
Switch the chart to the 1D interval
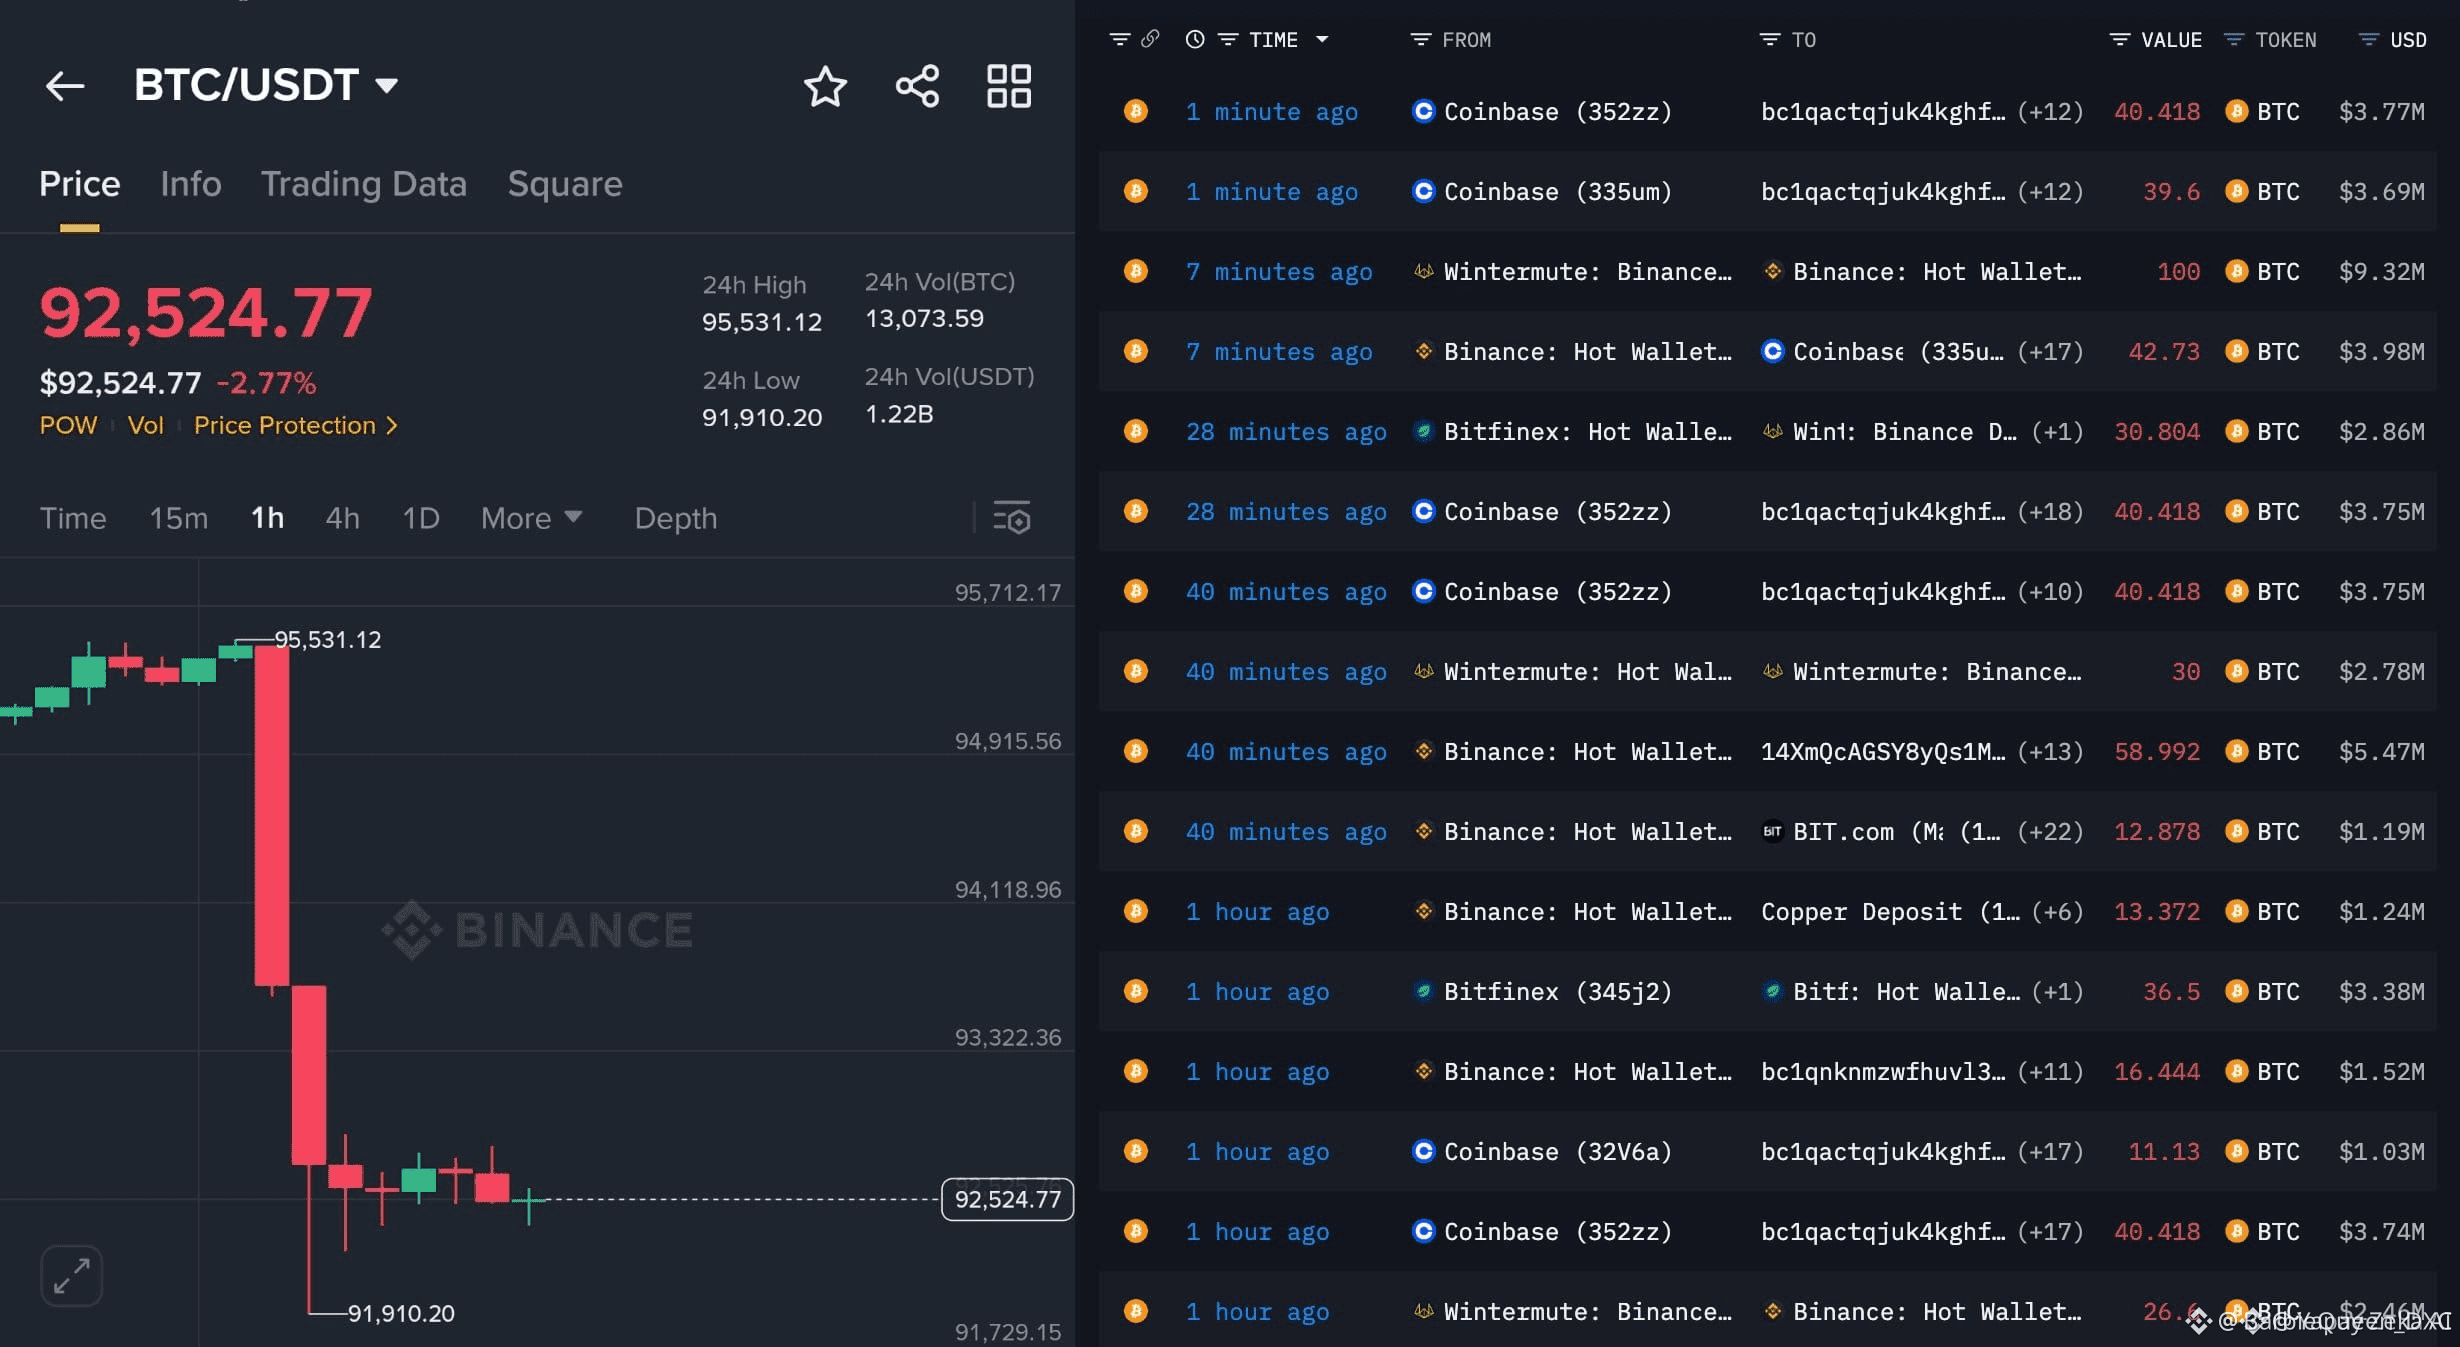[x=420, y=518]
